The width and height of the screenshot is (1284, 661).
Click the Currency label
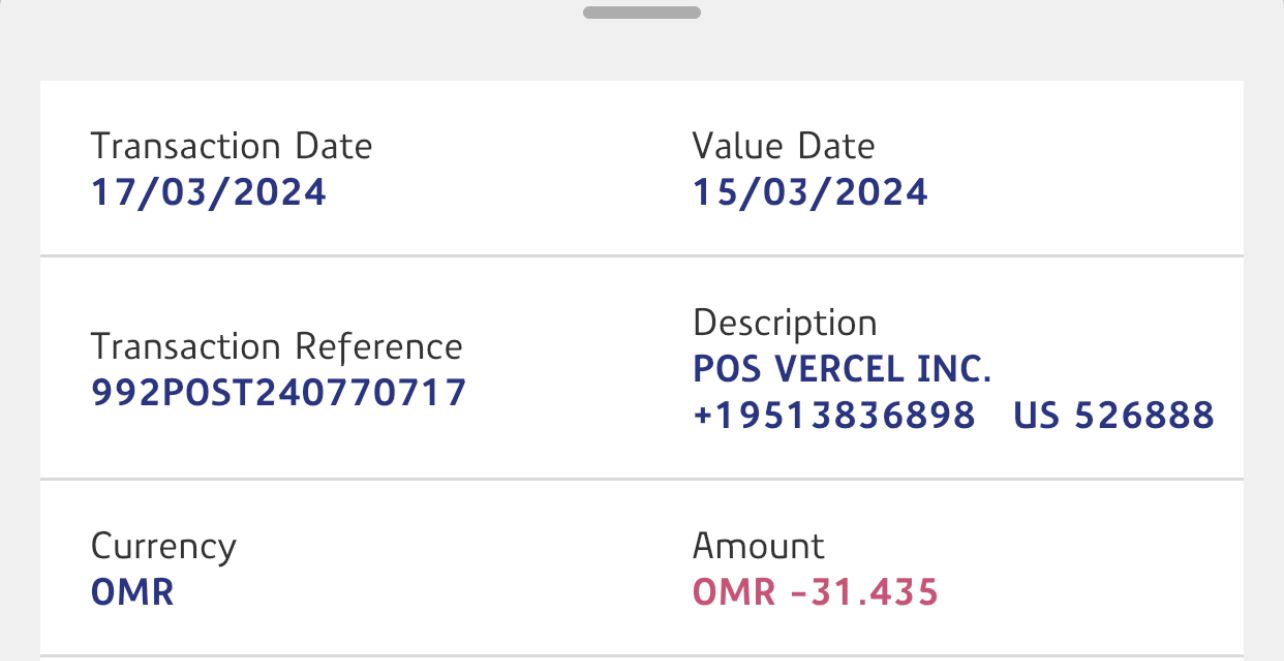(x=163, y=547)
